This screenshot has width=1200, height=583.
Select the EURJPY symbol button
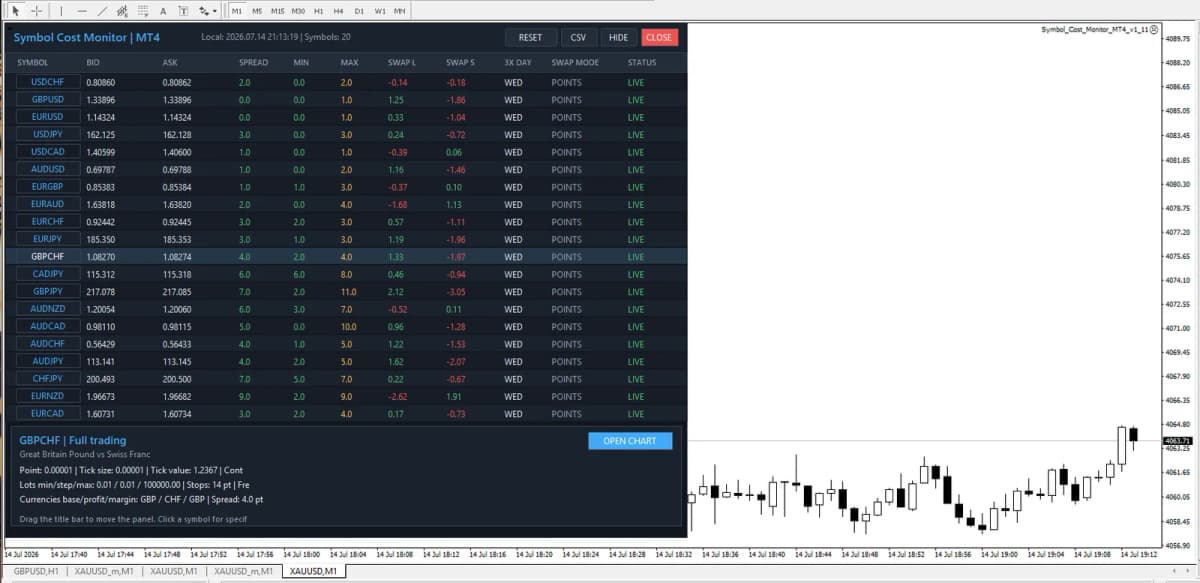(47, 239)
